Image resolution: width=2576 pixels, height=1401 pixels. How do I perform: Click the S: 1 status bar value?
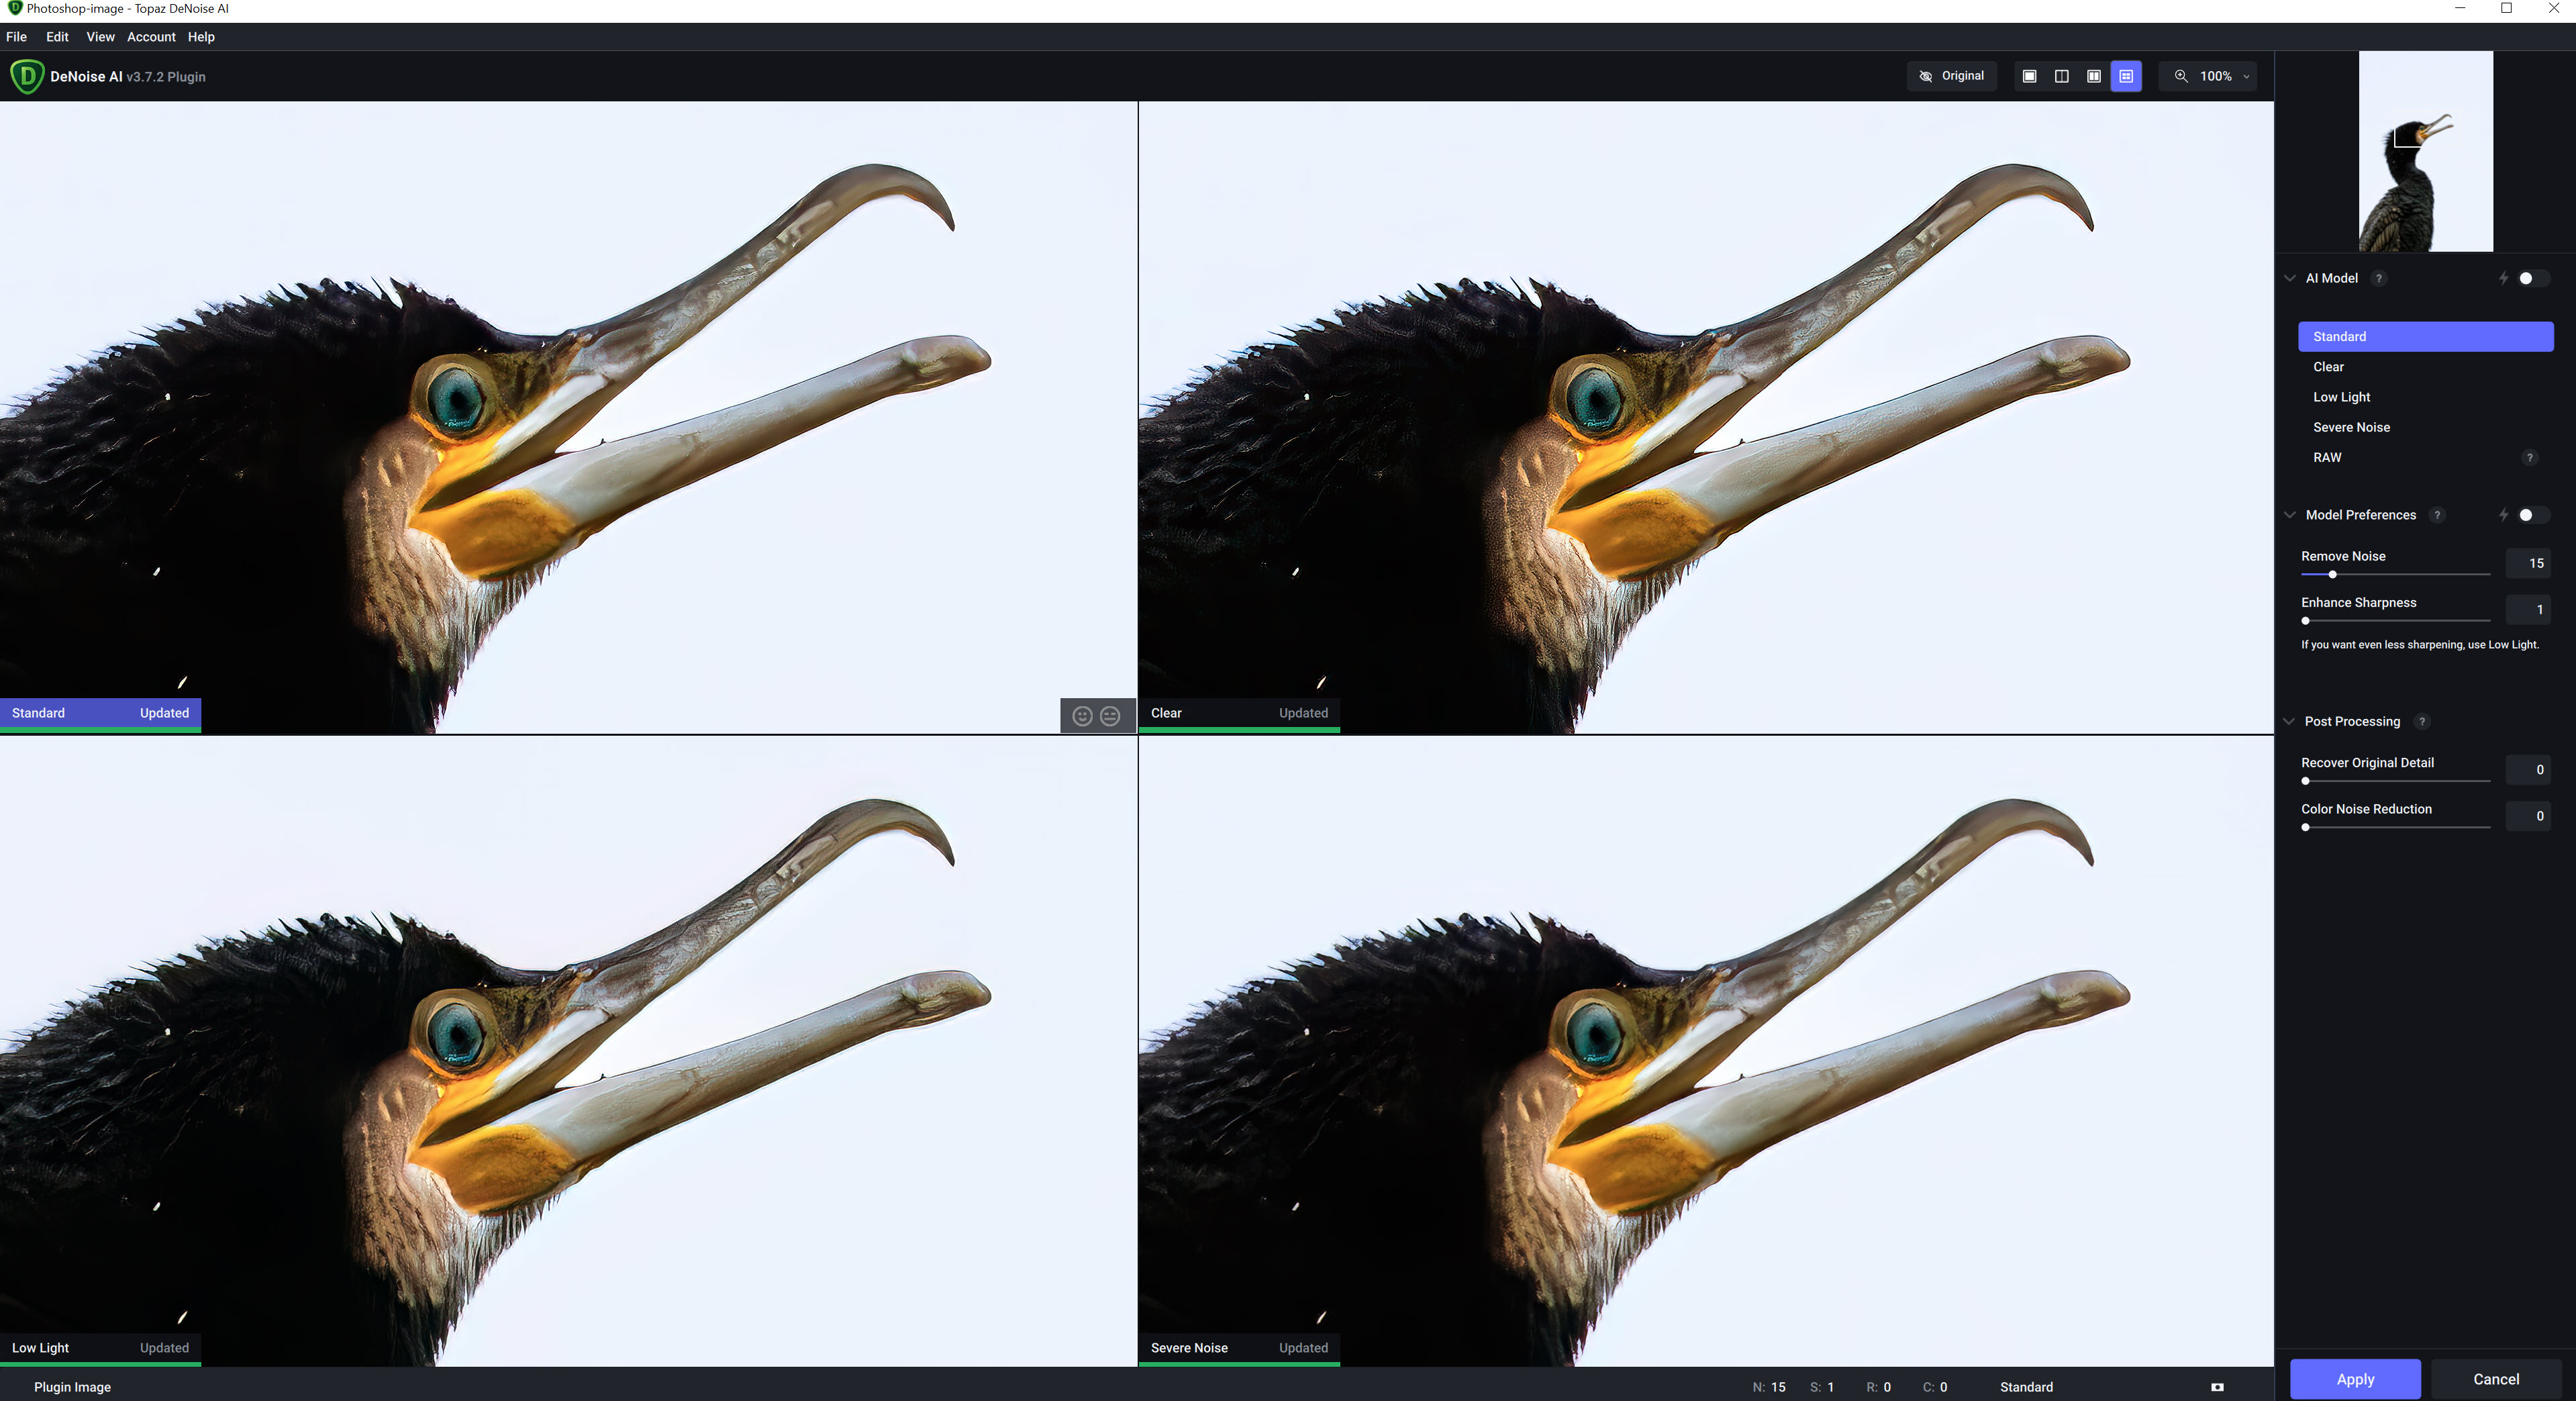pyautogui.click(x=1822, y=1387)
